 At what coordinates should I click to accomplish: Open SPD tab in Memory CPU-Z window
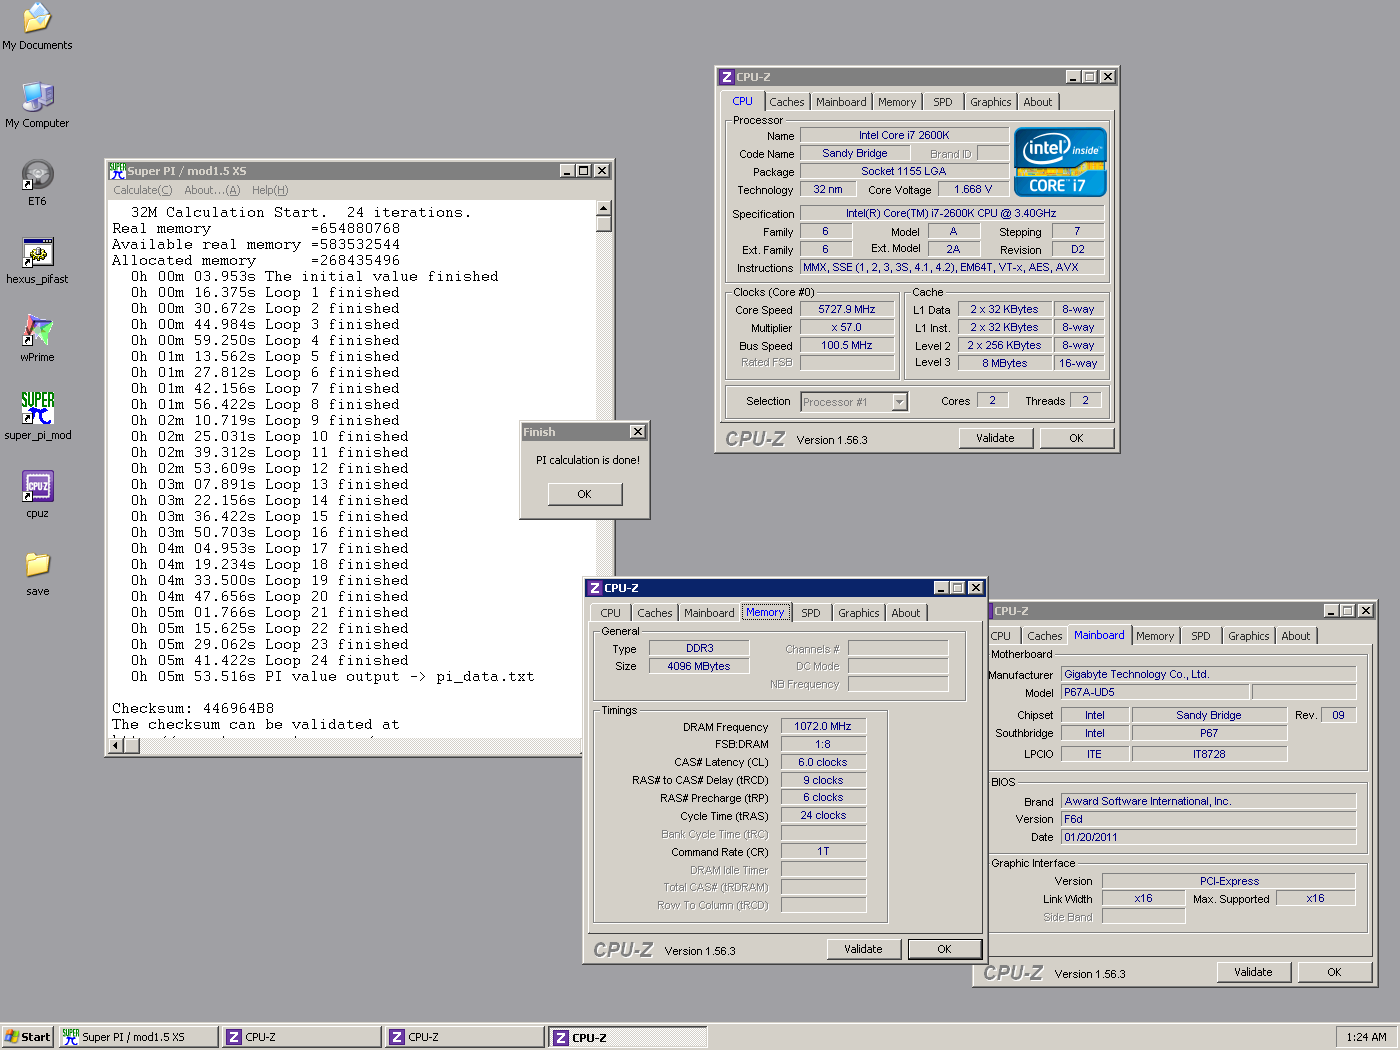tap(811, 613)
